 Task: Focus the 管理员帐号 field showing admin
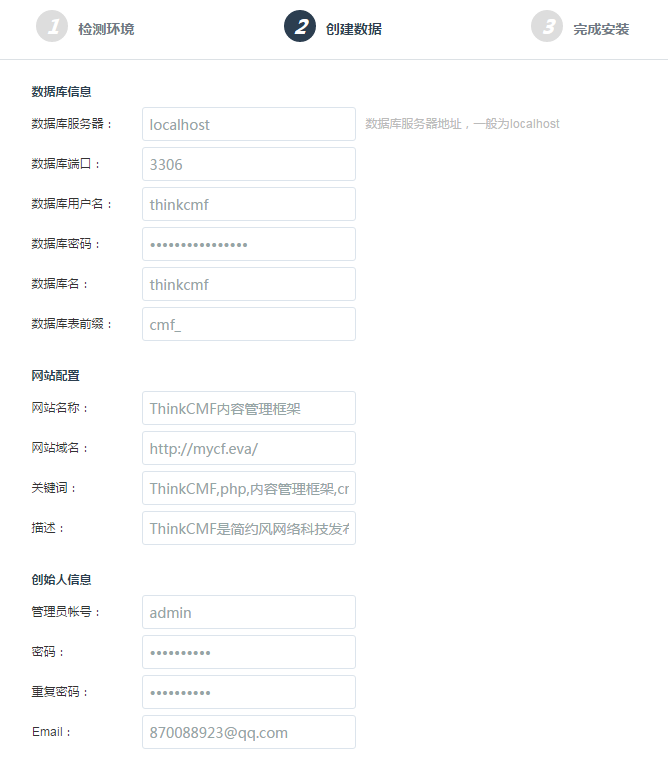(x=249, y=612)
